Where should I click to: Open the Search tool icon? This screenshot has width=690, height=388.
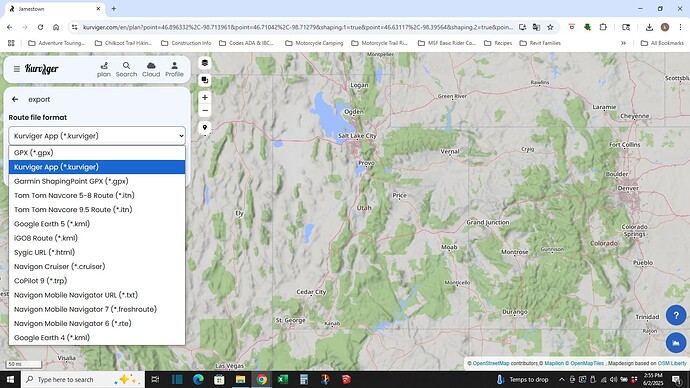tap(126, 70)
